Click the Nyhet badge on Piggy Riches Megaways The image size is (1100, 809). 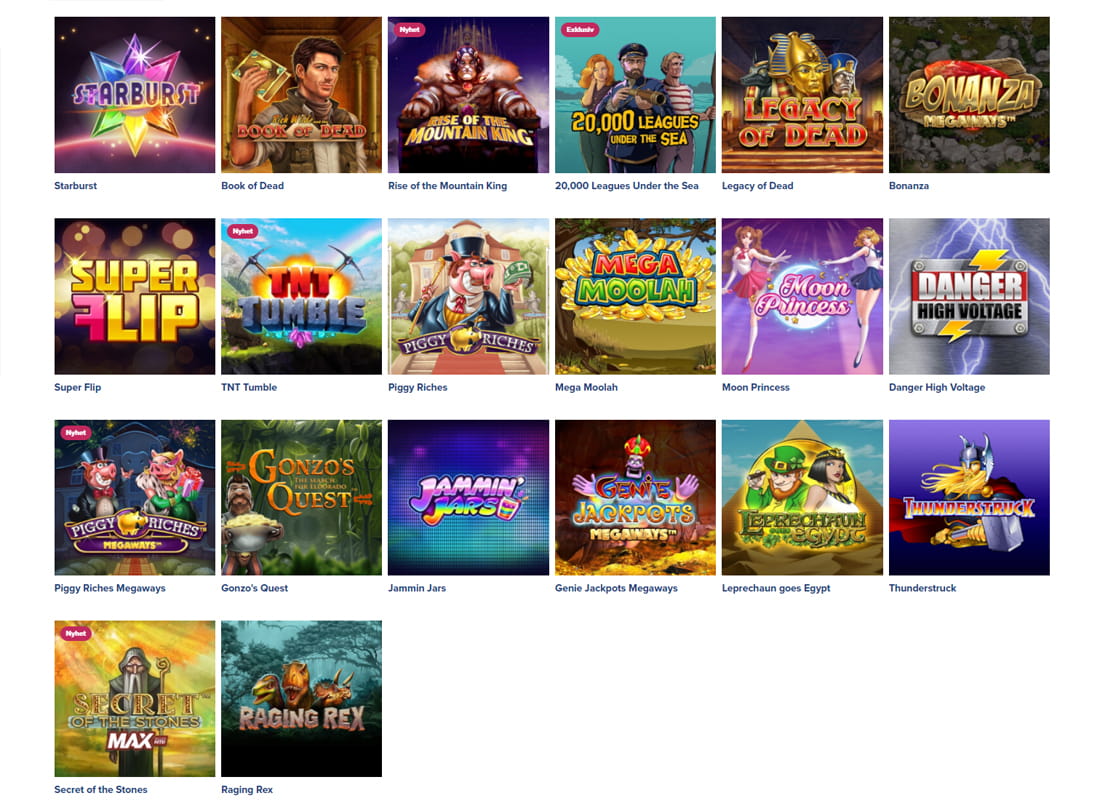coord(76,432)
